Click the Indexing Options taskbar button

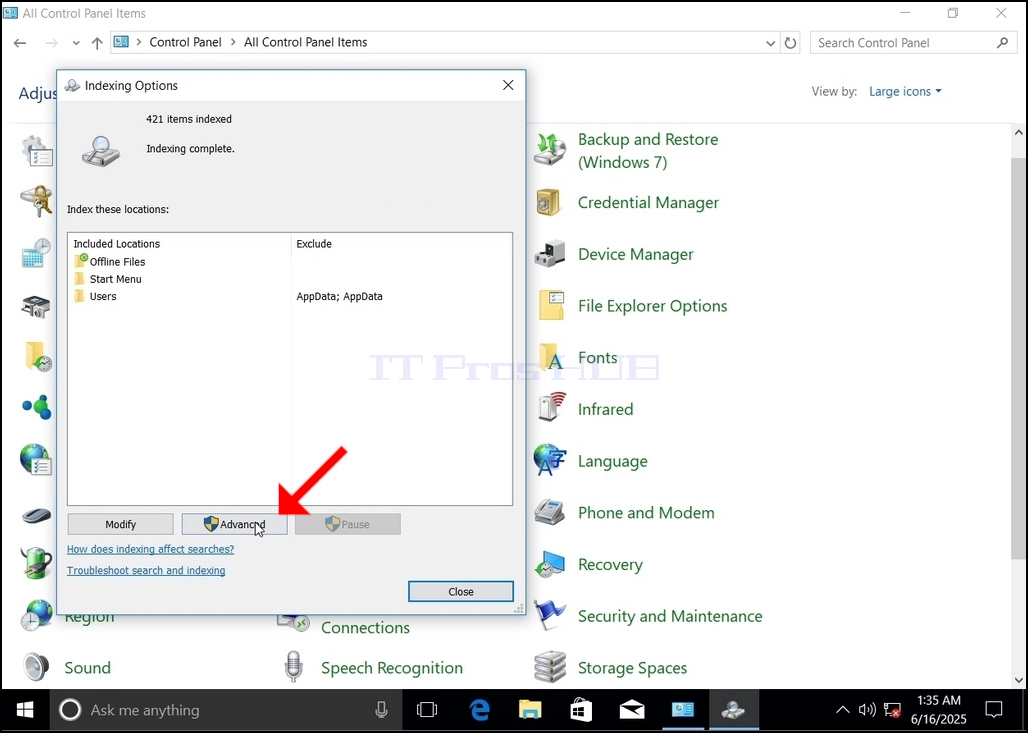[x=733, y=710]
